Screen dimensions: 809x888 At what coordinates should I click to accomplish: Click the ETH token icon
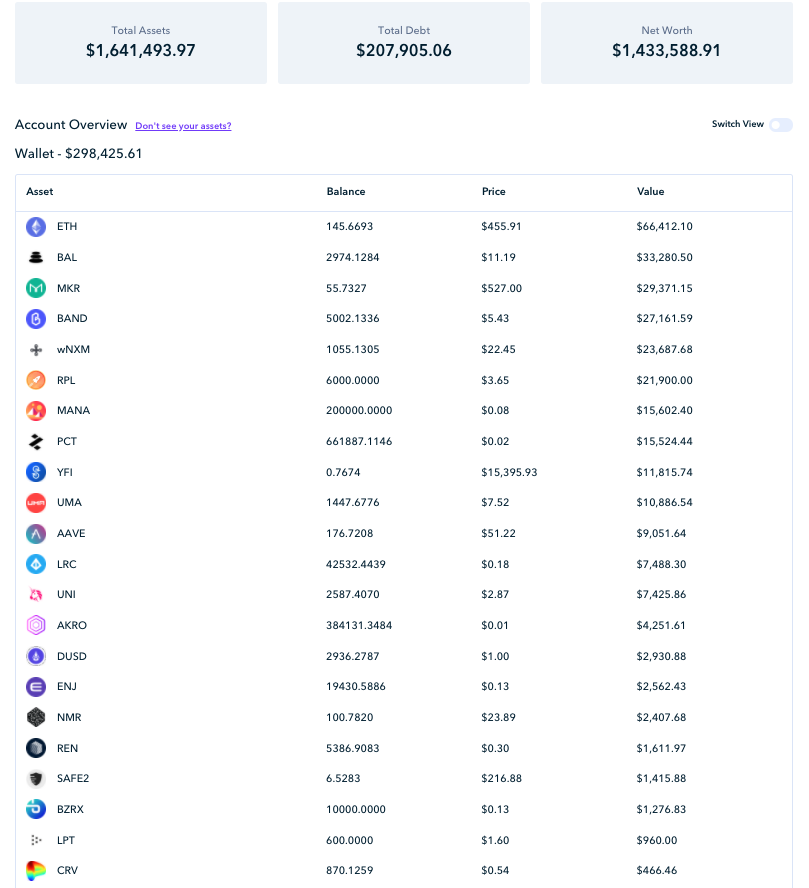tap(36, 227)
